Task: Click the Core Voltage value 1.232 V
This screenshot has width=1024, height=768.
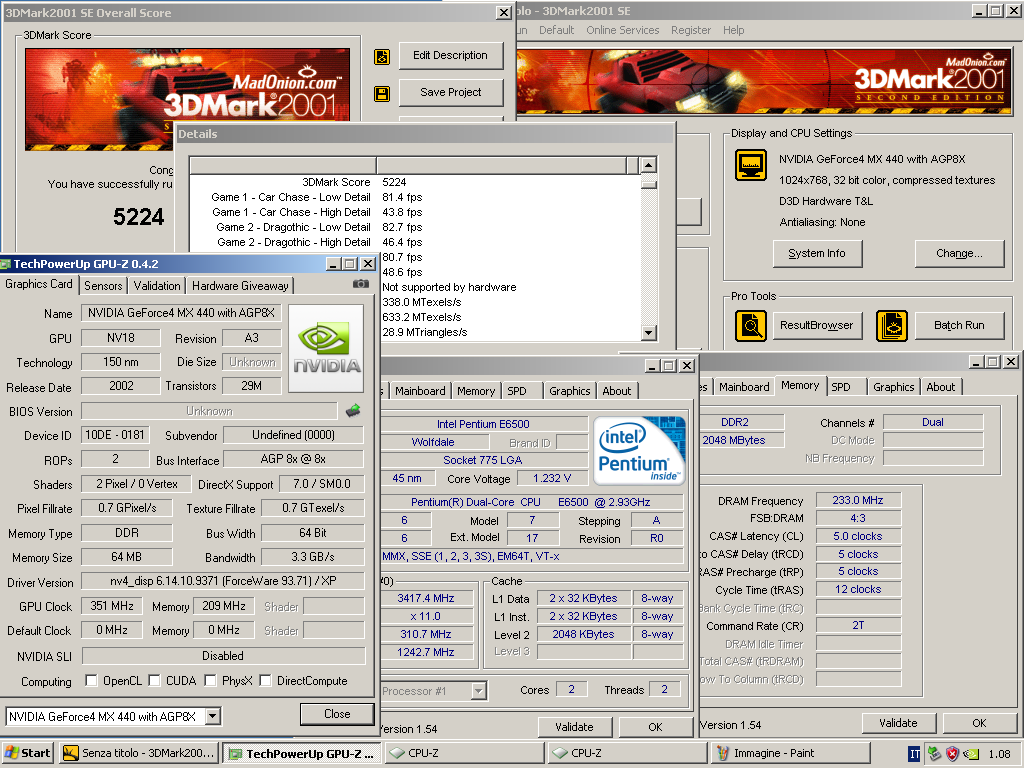Action: coord(552,479)
